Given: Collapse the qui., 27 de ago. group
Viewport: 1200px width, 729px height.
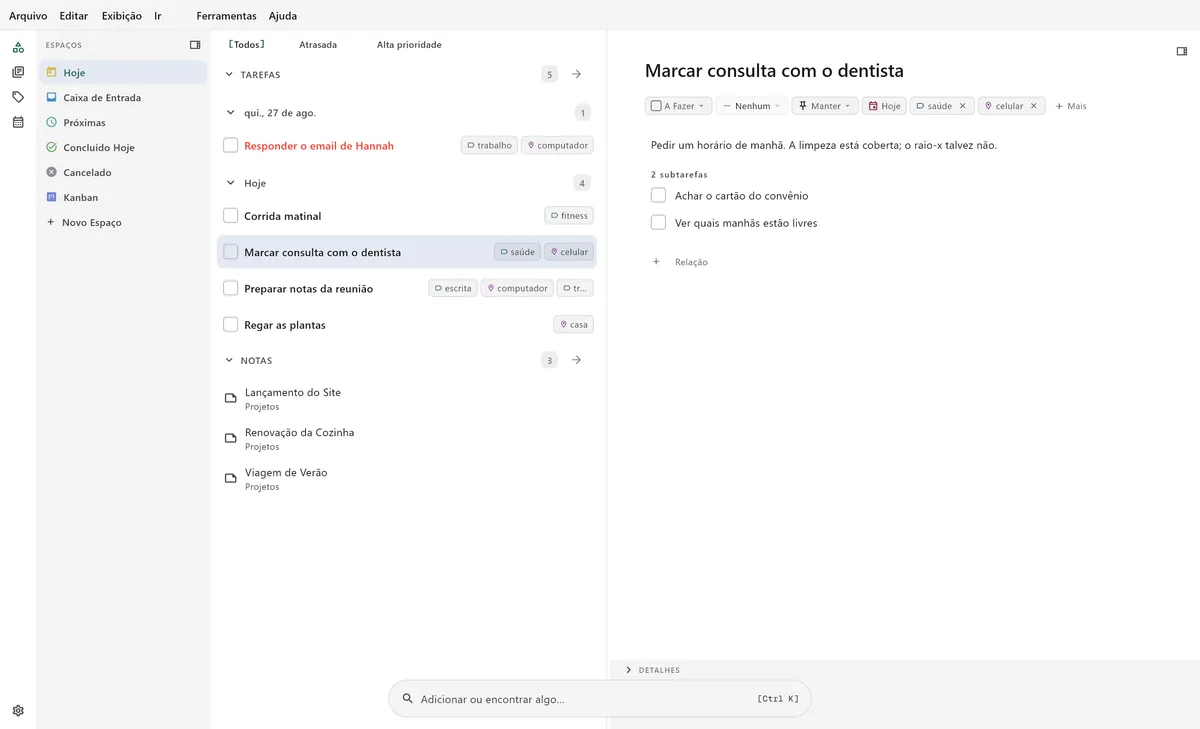Looking at the screenshot, I should coord(231,113).
